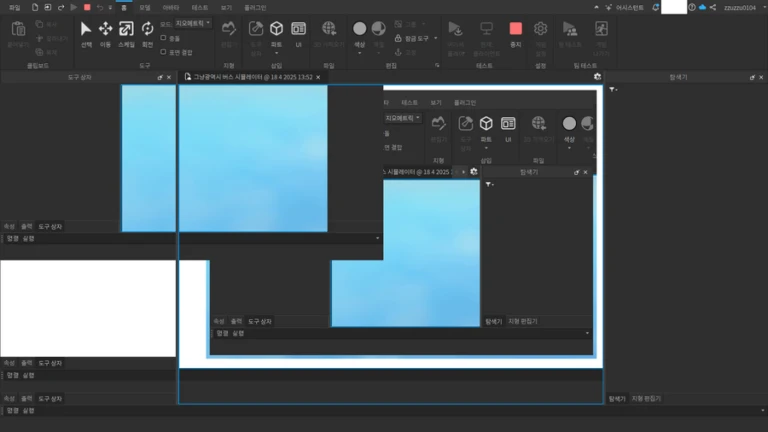Enable the 충돌 (Collisions) checkbox
Image resolution: width=768 pixels, height=432 pixels.
tap(163, 38)
